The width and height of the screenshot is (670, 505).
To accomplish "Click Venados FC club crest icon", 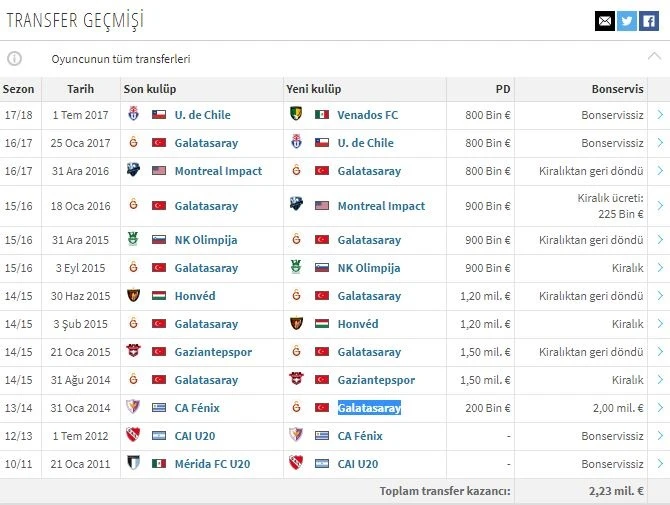I will (x=295, y=115).
